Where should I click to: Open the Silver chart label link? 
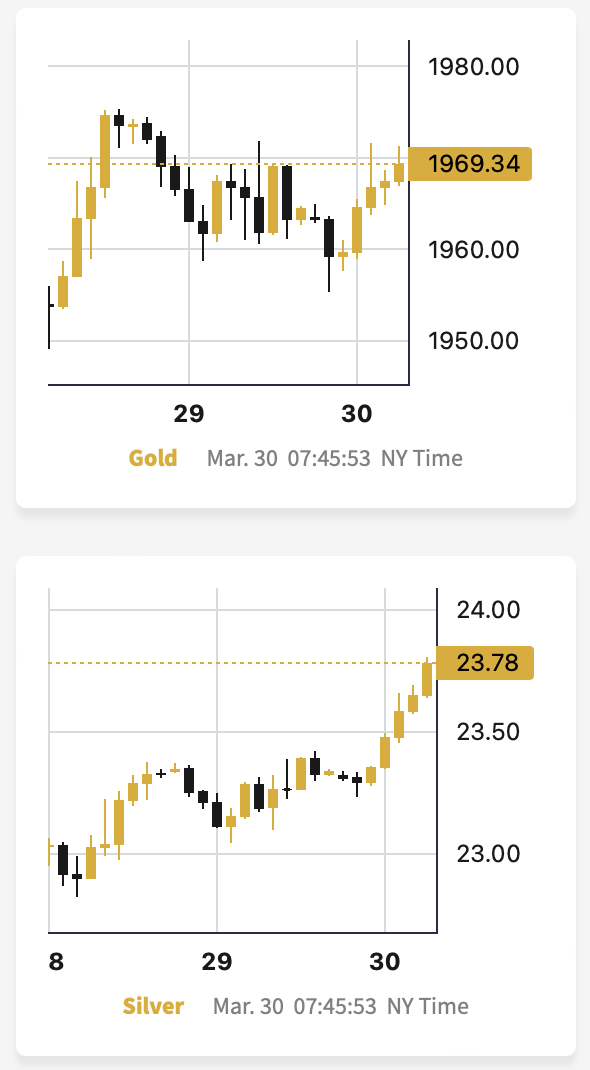153,1006
